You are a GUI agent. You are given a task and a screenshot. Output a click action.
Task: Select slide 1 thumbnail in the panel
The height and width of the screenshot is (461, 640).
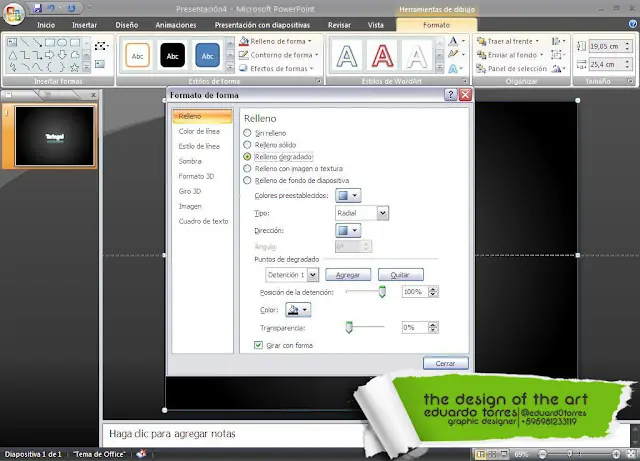point(55,134)
